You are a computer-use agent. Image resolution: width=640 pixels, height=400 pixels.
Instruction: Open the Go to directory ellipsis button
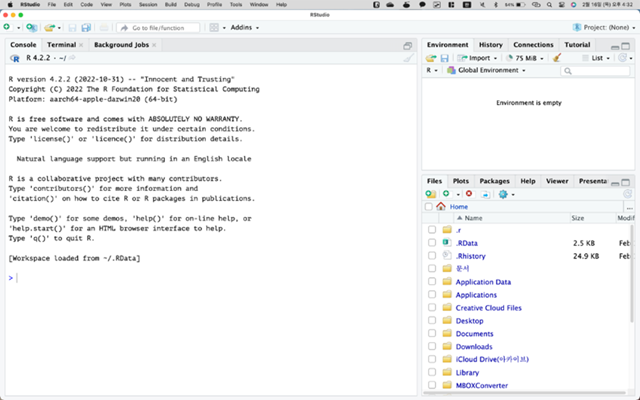coord(629,207)
